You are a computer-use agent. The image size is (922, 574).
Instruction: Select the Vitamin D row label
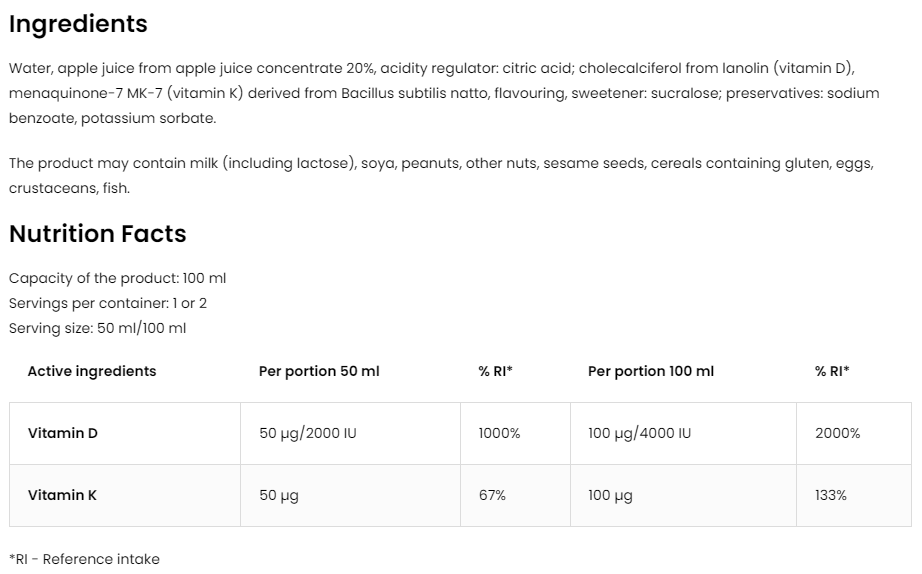click(63, 433)
